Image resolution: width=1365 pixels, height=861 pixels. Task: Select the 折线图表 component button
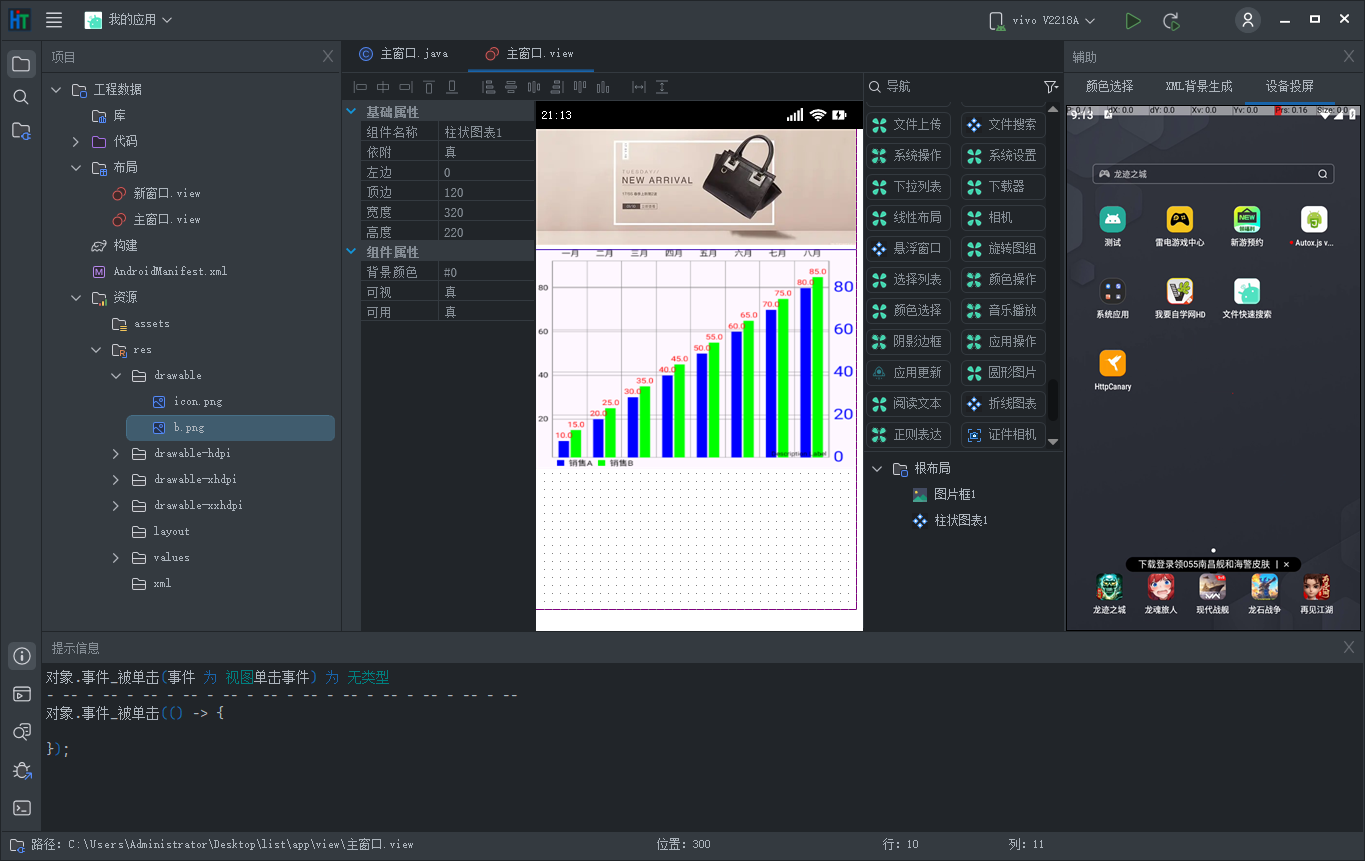(1003, 404)
